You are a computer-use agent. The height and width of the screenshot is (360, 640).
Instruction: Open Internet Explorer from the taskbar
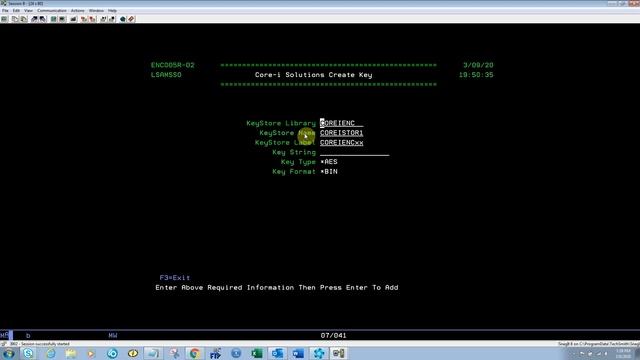[51, 353]
